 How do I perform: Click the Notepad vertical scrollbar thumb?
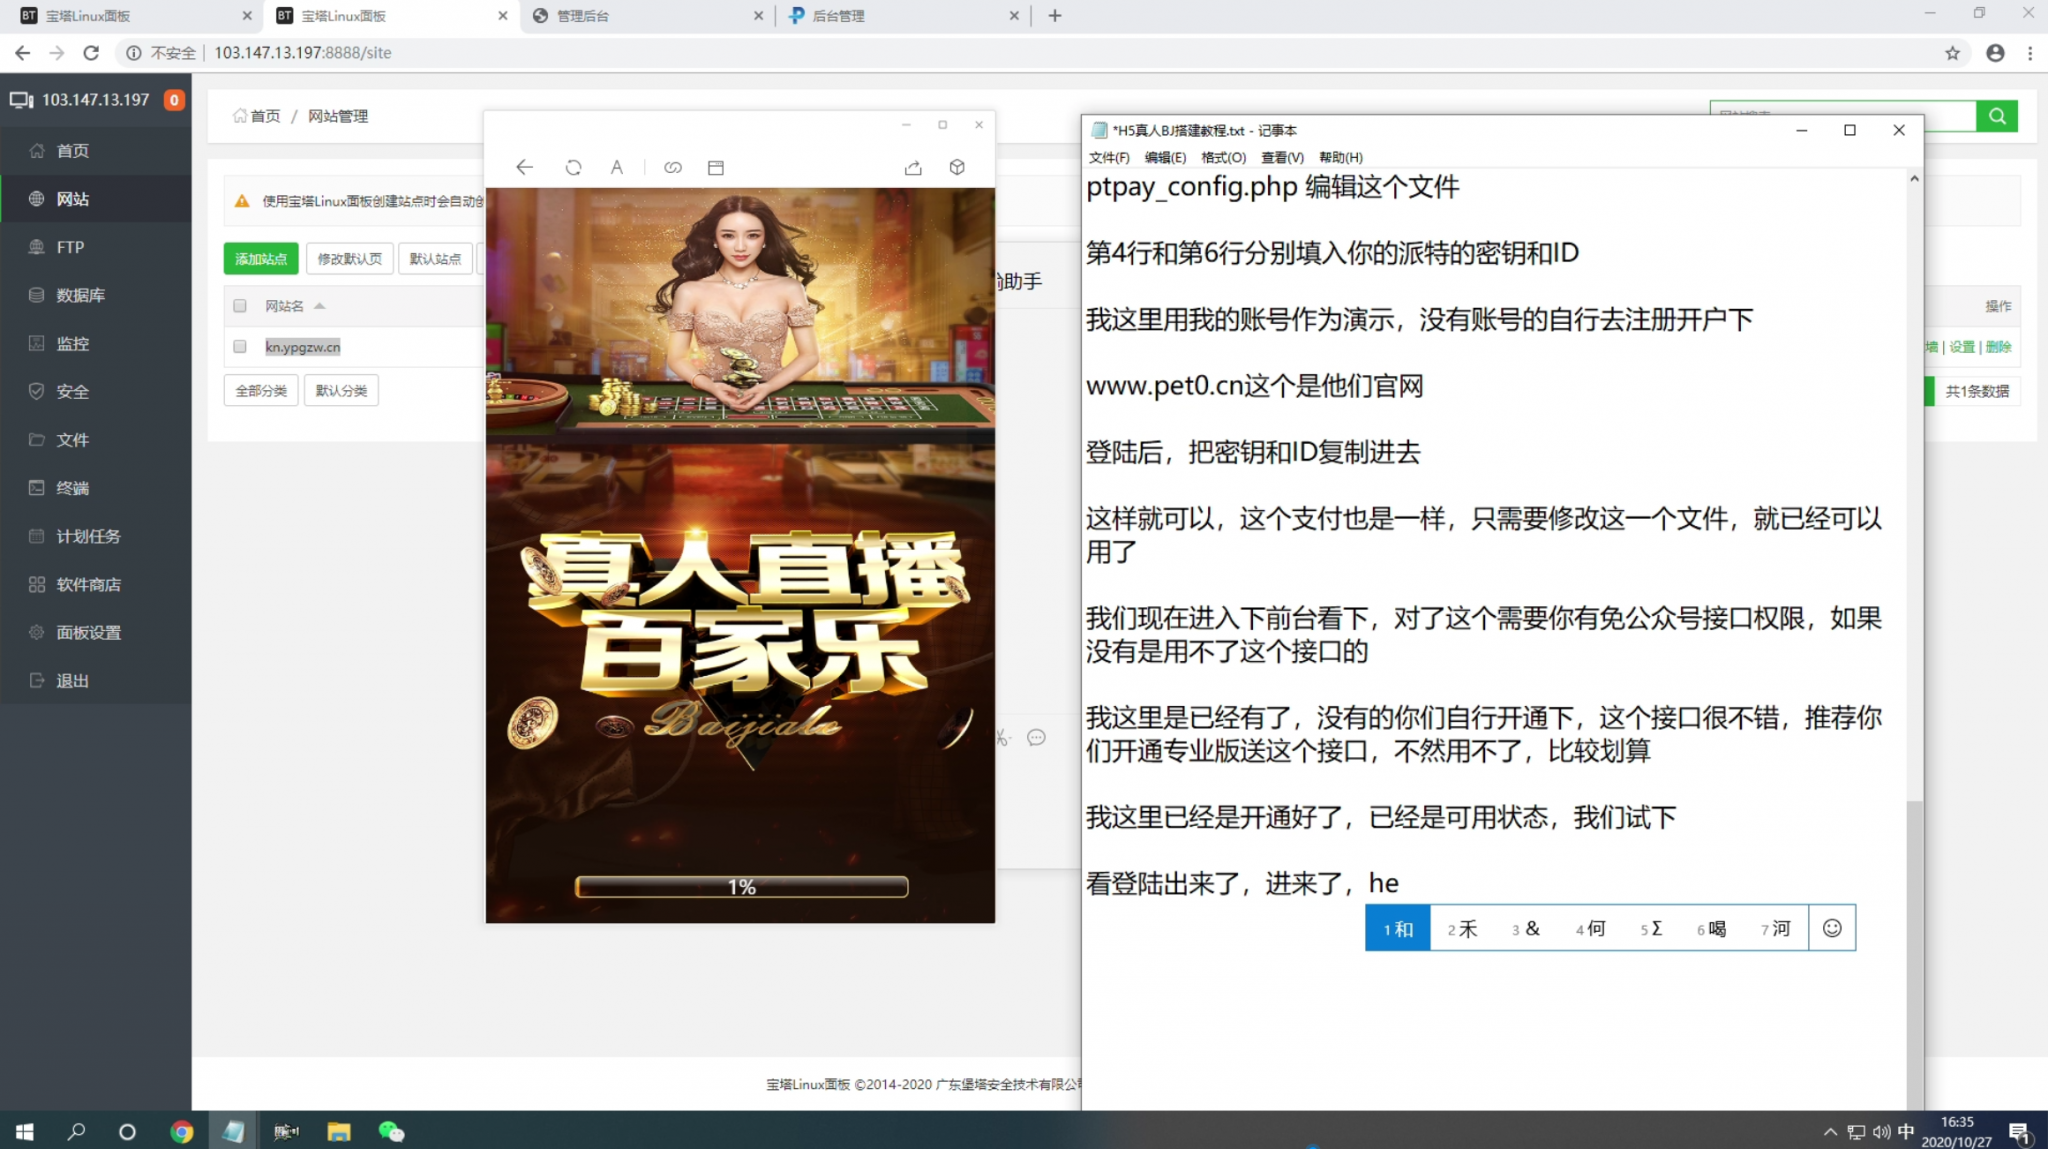click(1914, 950)
